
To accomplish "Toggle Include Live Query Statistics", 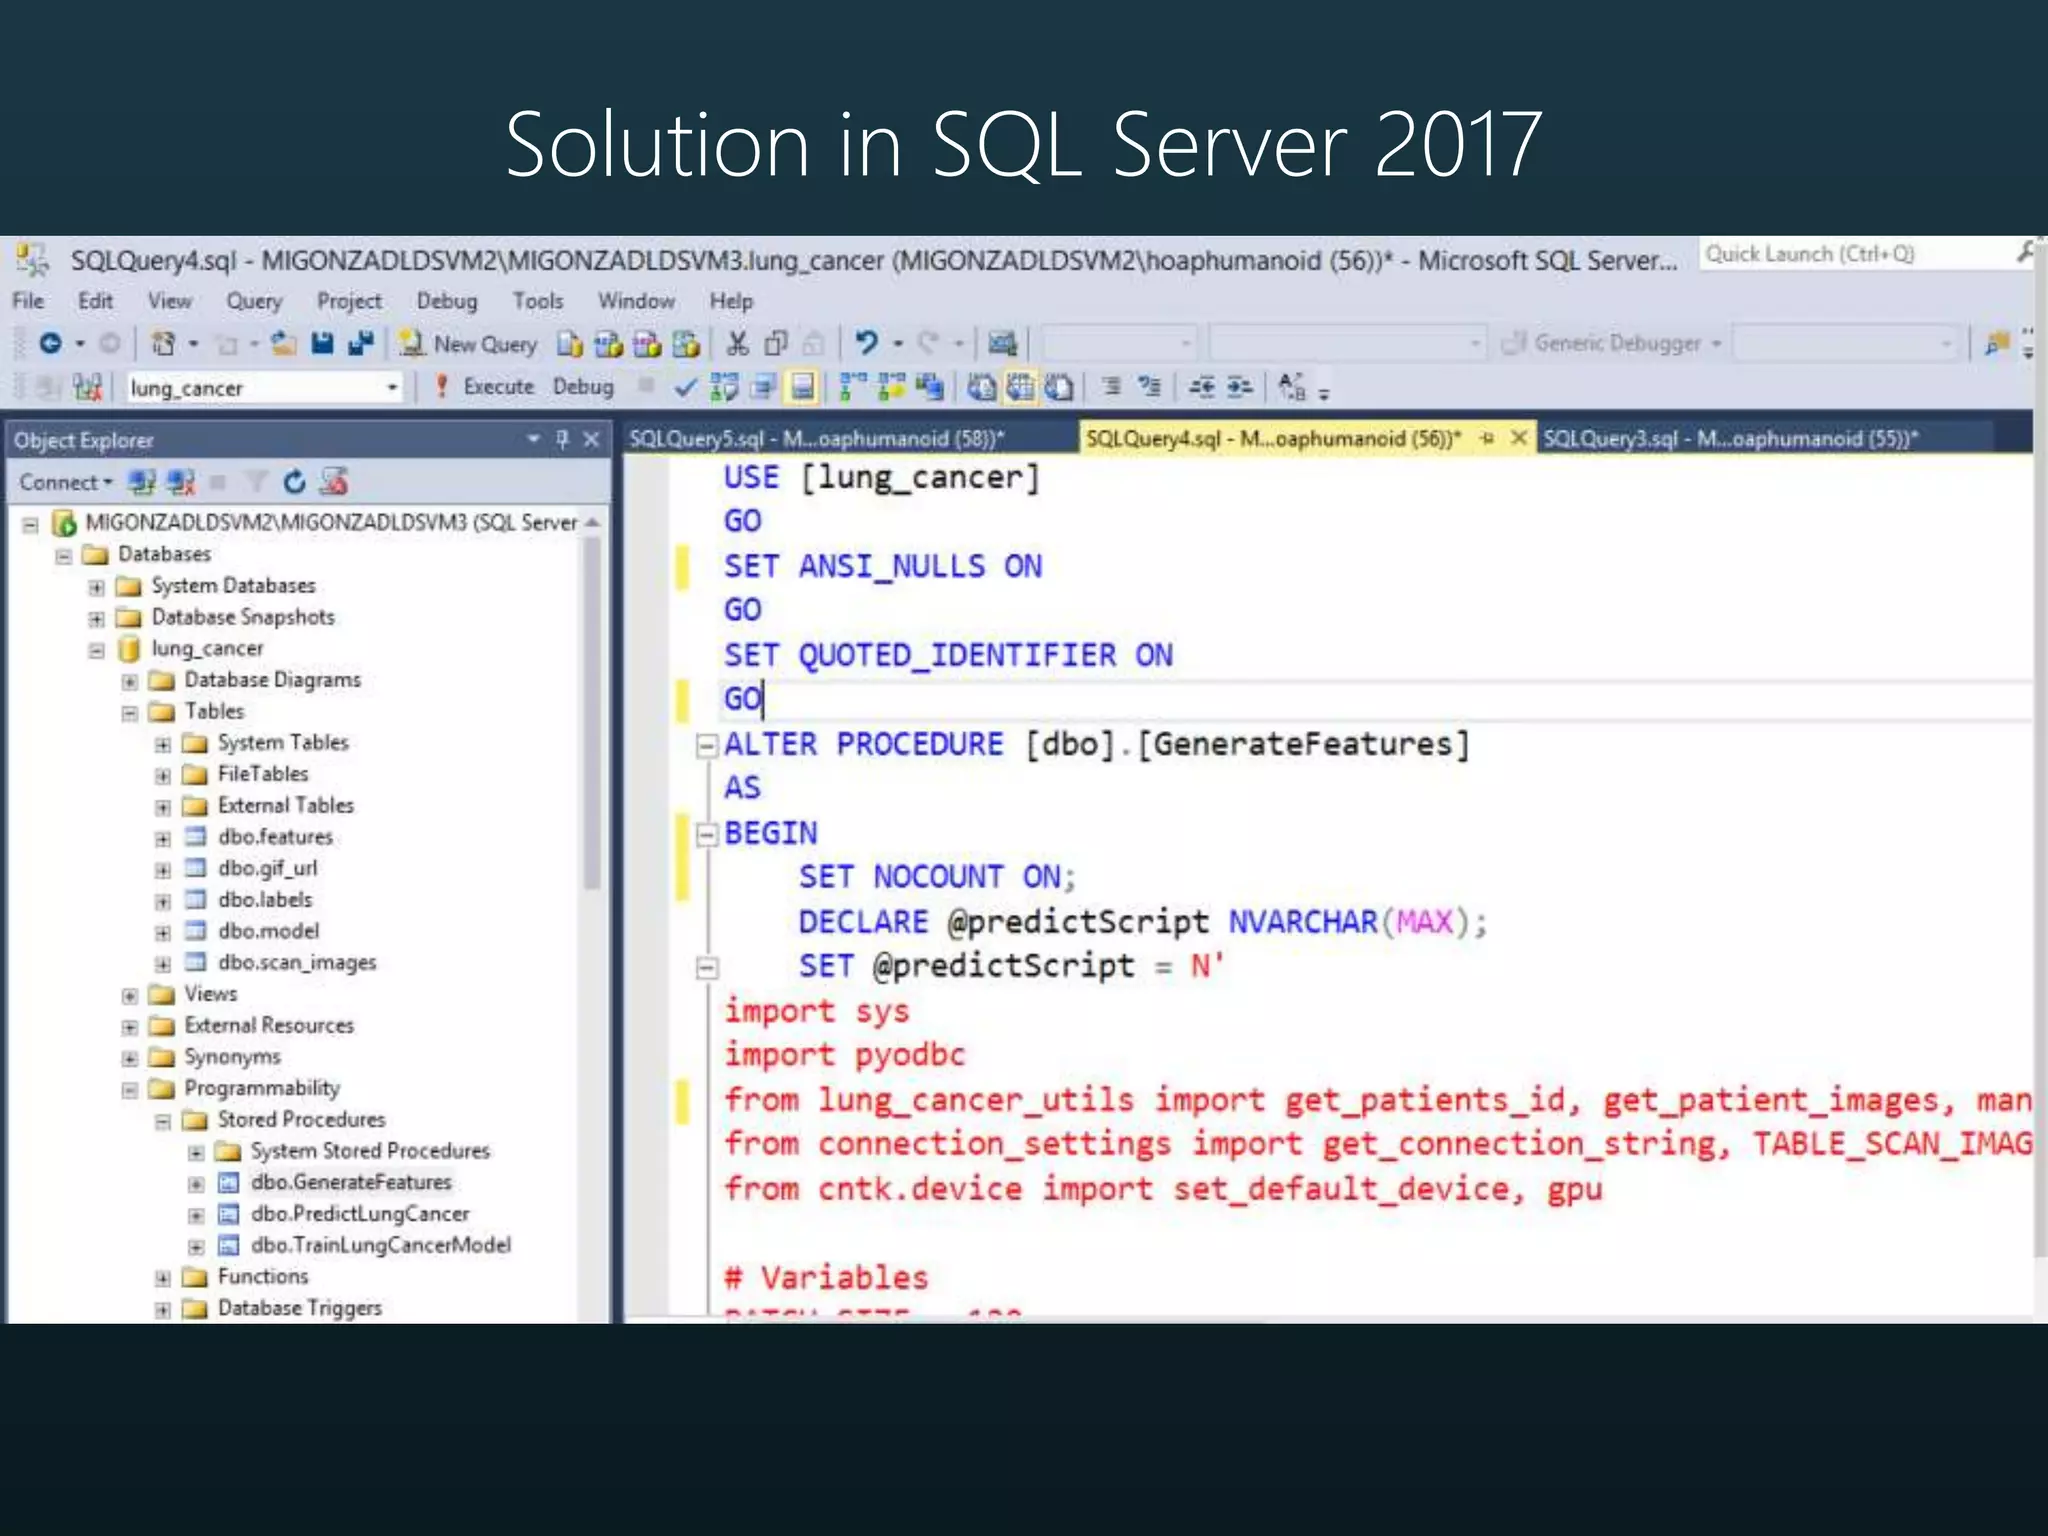I will pos(891,387).
